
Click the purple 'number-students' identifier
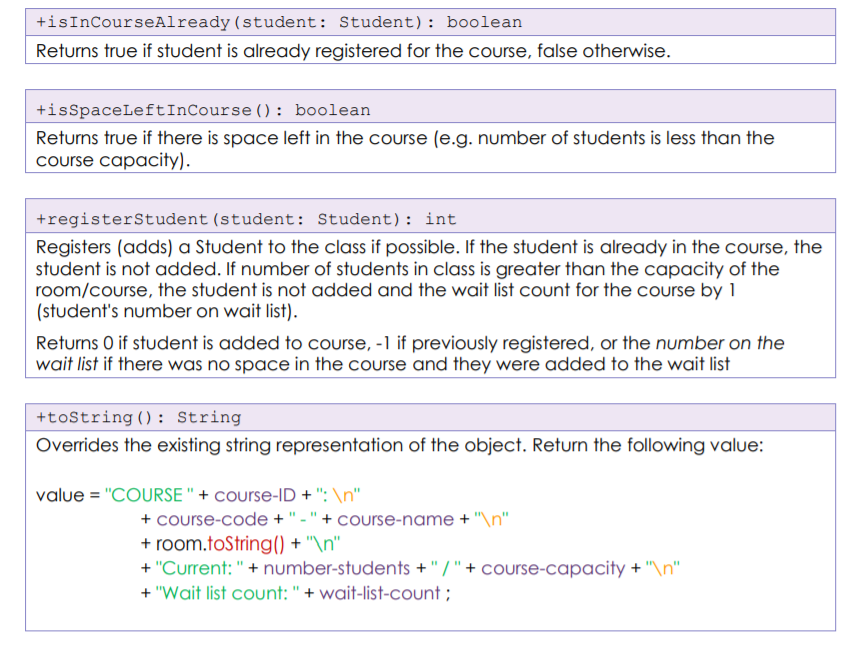[x=336, y=568]
